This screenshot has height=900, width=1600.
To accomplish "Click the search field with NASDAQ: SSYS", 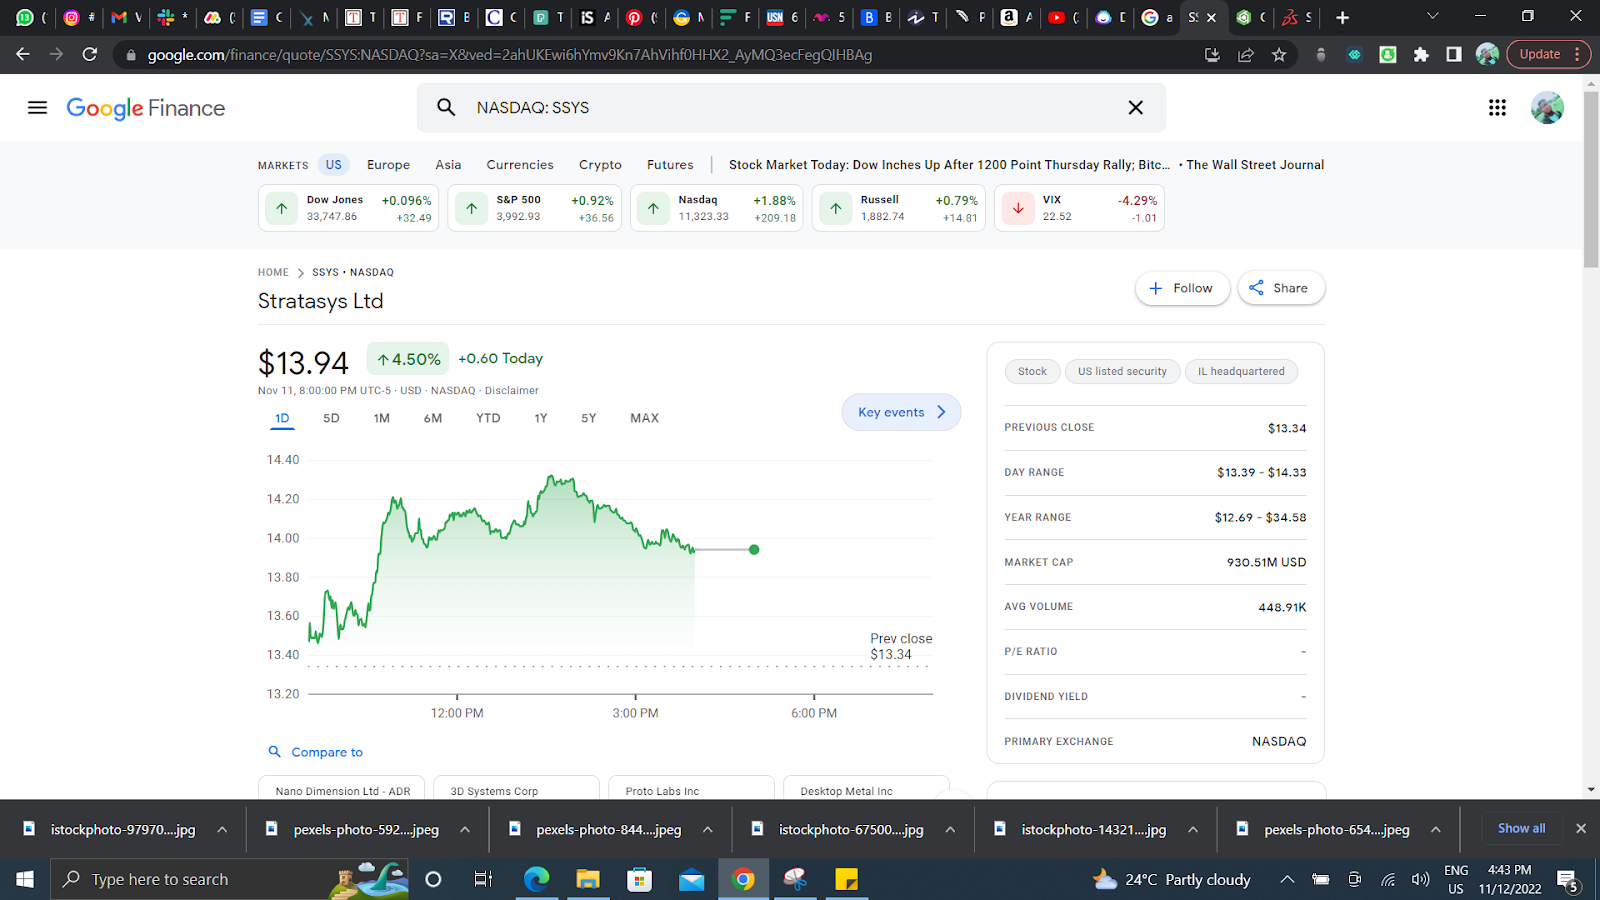I will (790, 107).
